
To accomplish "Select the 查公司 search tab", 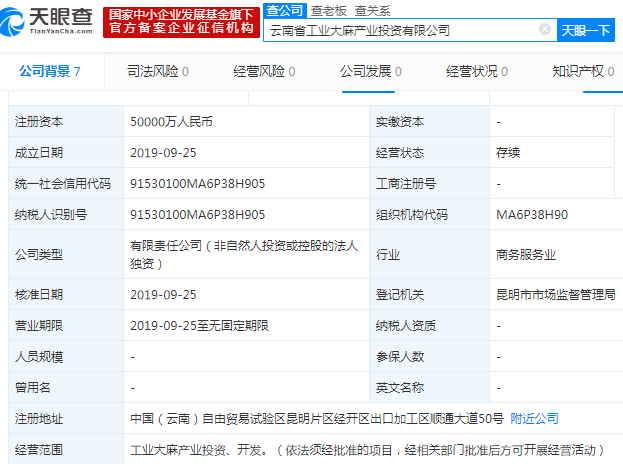I will (x=285, y=10).
